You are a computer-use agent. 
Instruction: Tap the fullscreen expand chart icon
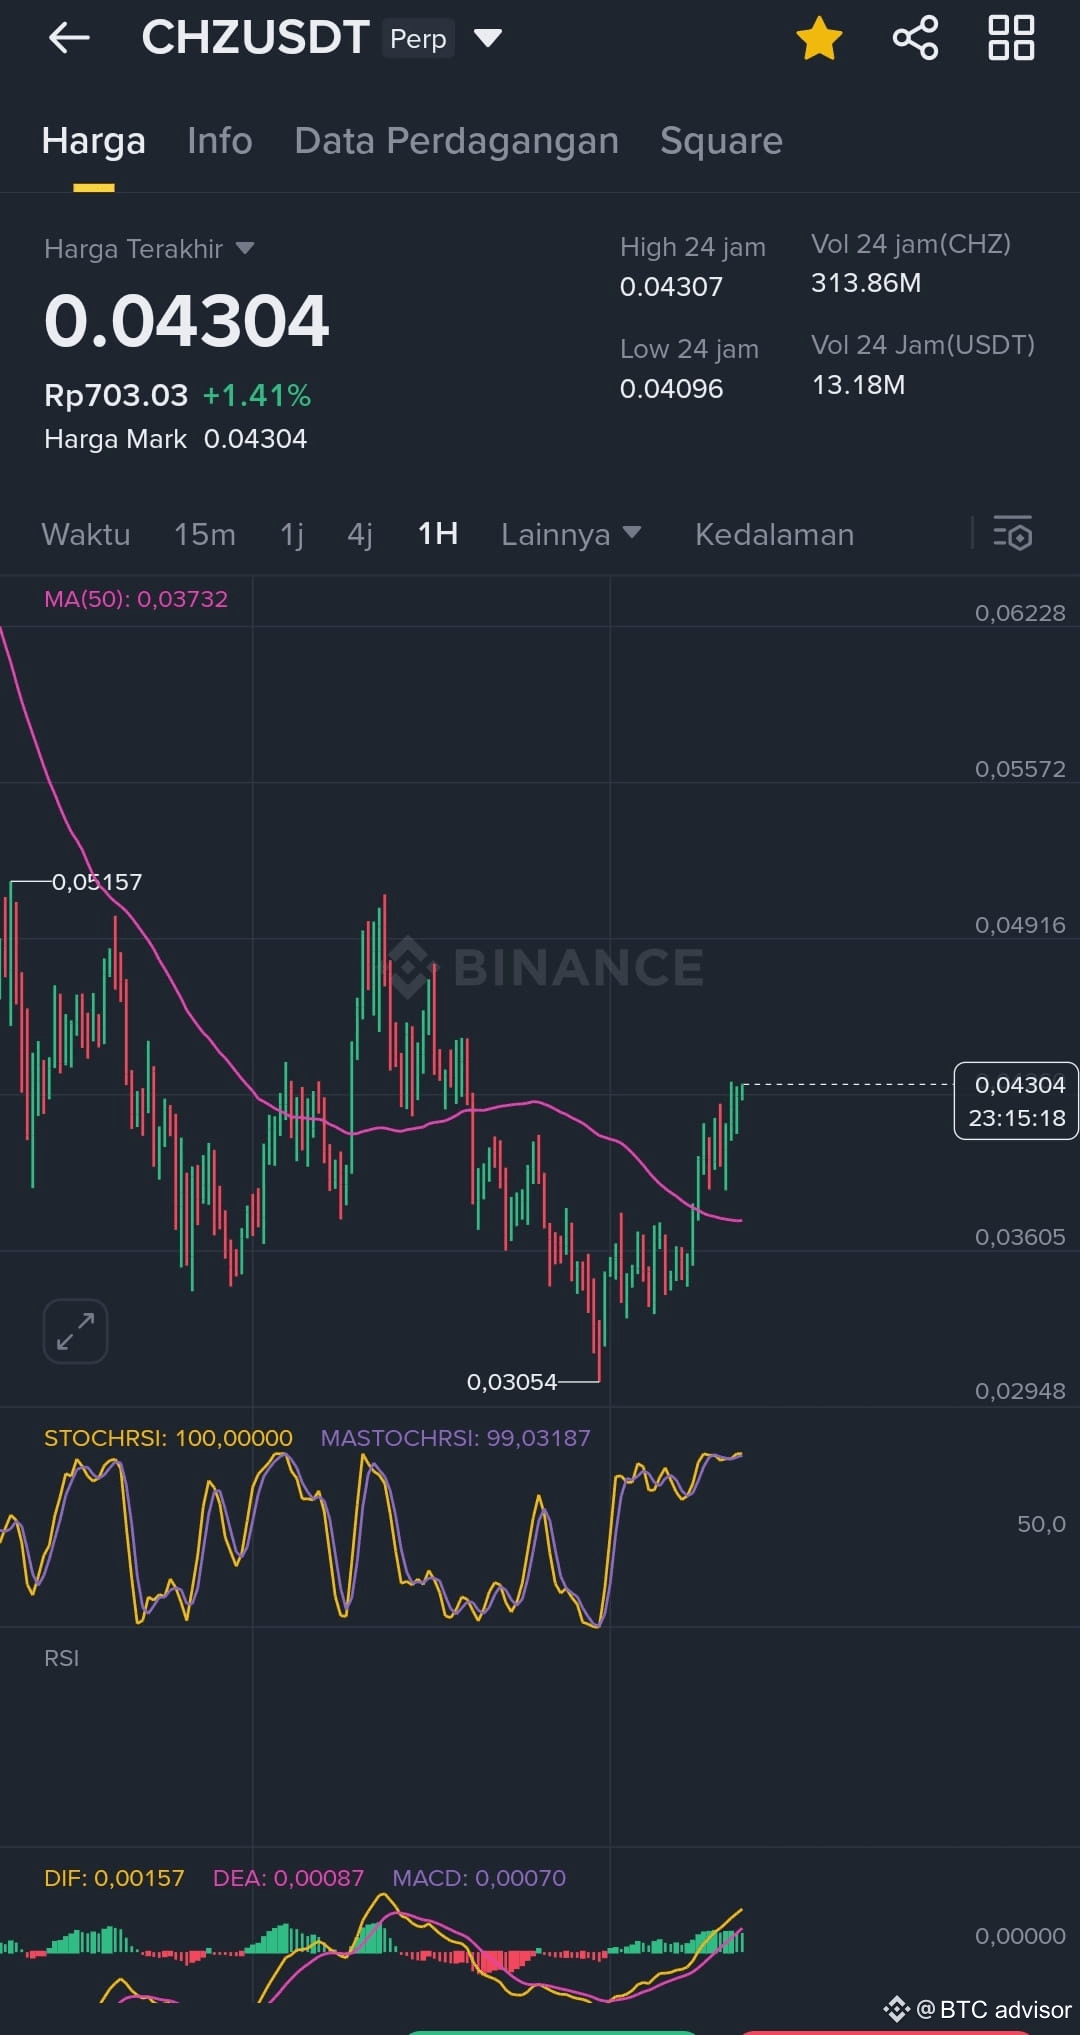coord(75,1331)
